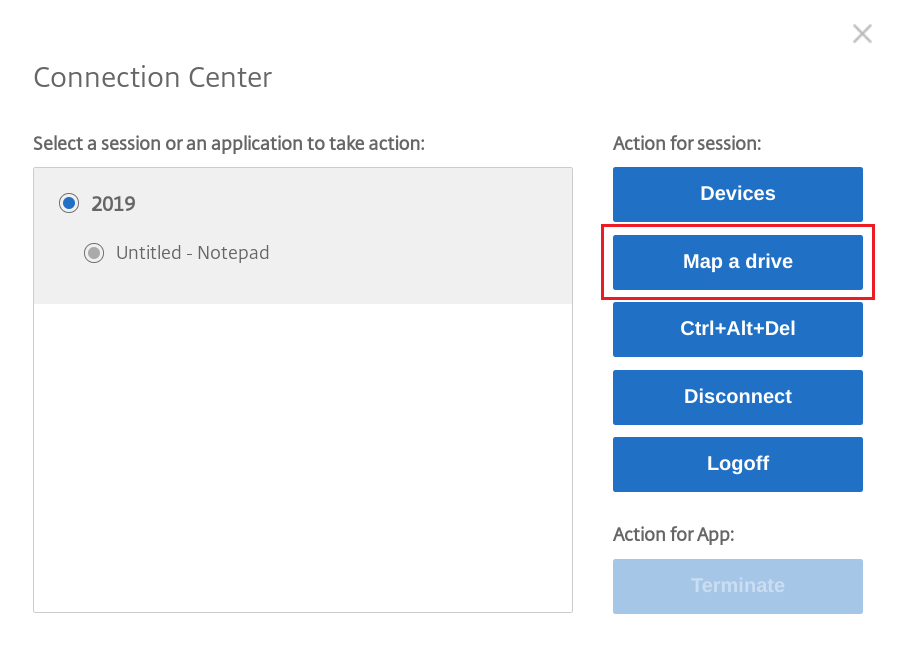Select the 2019 session radio button
This screenshot has width=898, height=649.
[x=68, y=203]
